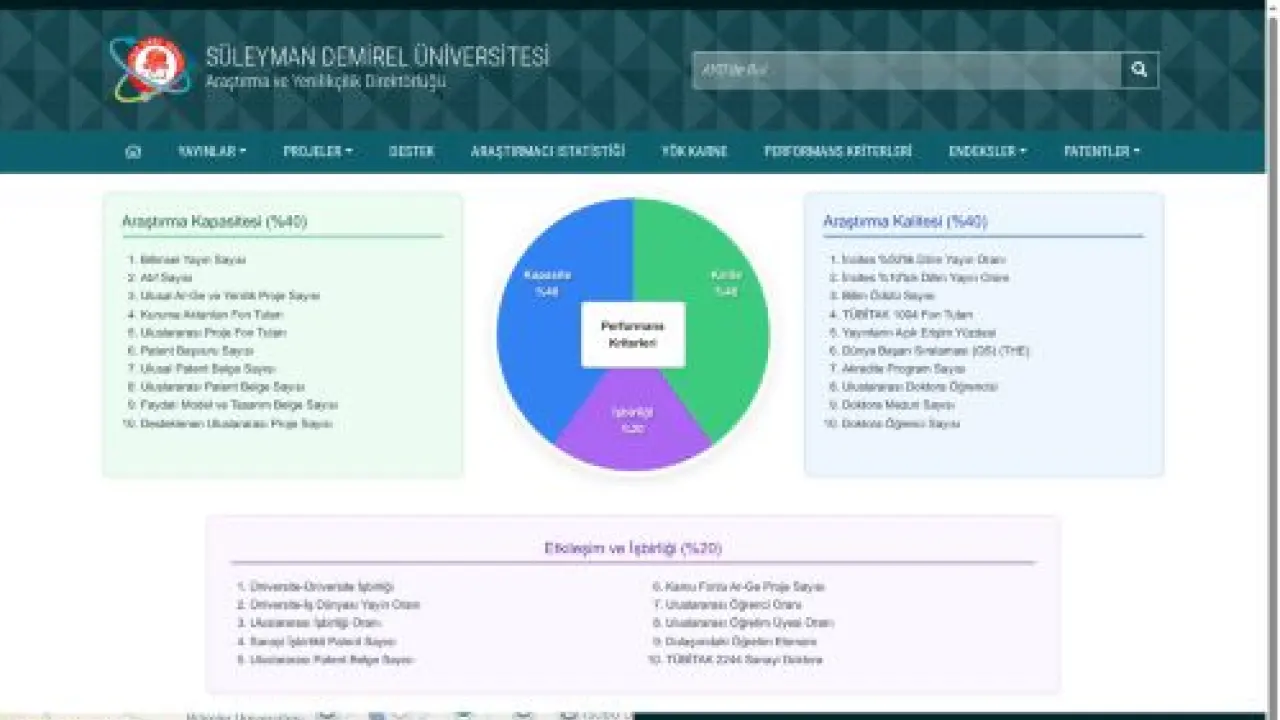This screenshot has width=1280, height=720.
Task: Click the Araştırma Kalitesi (%40) heading
Action: 905,222
